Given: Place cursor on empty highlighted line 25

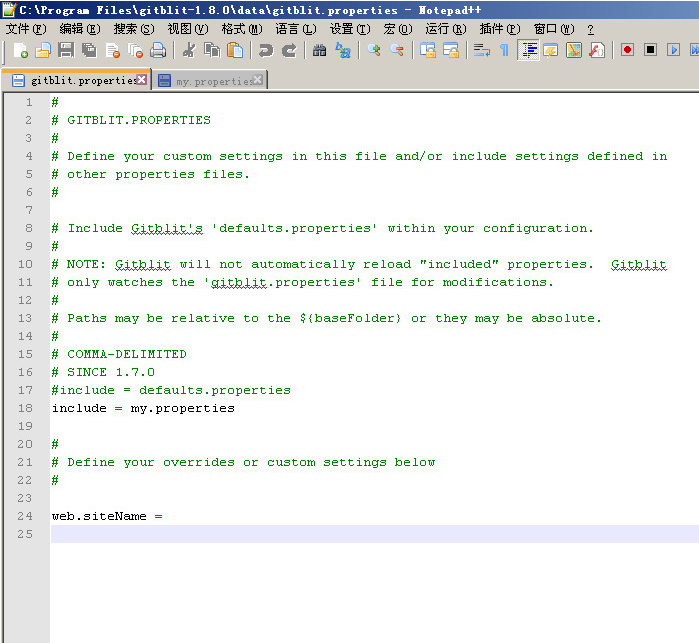Looking at the screenshot, I should [374, 534].
